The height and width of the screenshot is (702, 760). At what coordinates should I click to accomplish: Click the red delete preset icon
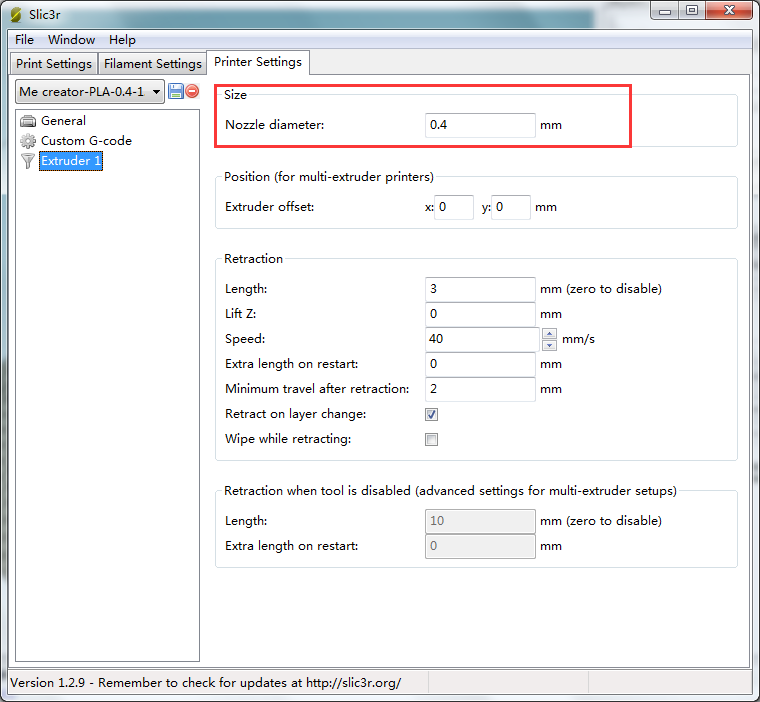pyautogui.click(x=192, y=92)
